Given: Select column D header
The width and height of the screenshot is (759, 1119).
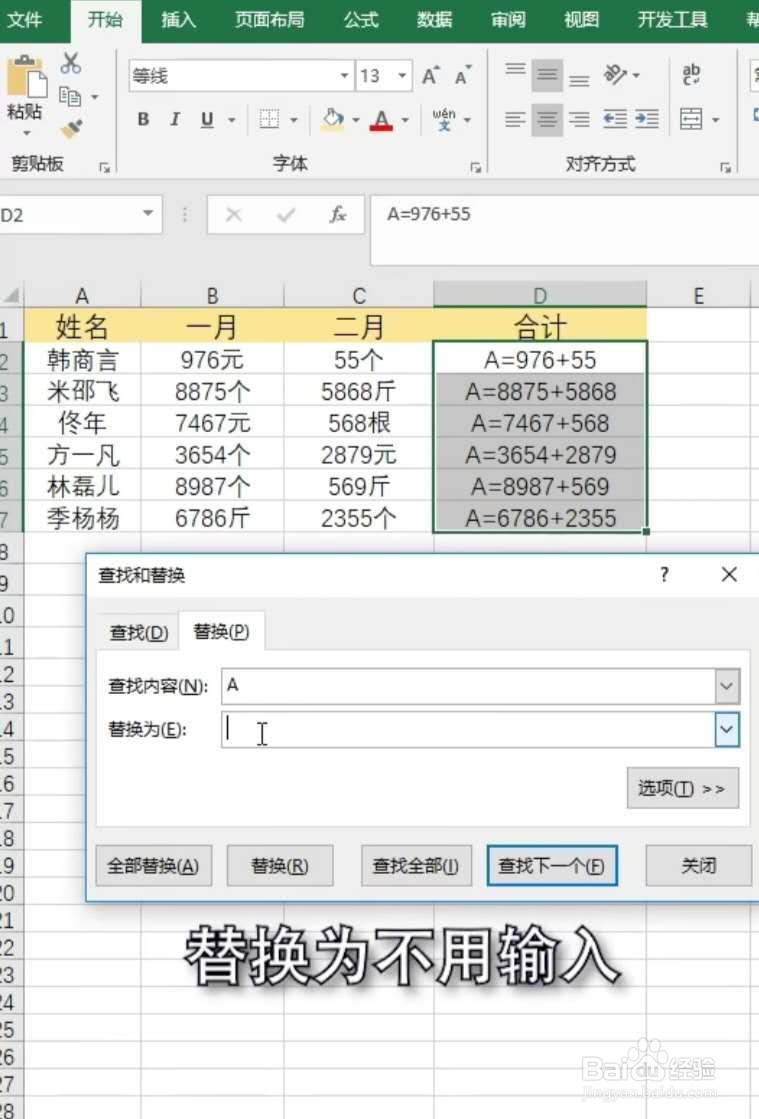Looking at the screenshot, I should pos(540,295).
